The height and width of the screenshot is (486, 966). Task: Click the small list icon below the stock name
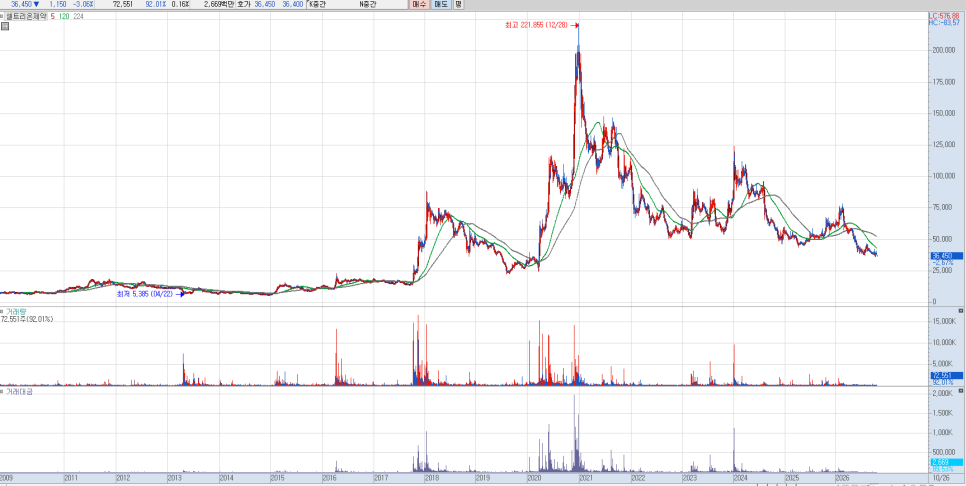[4, 26]
